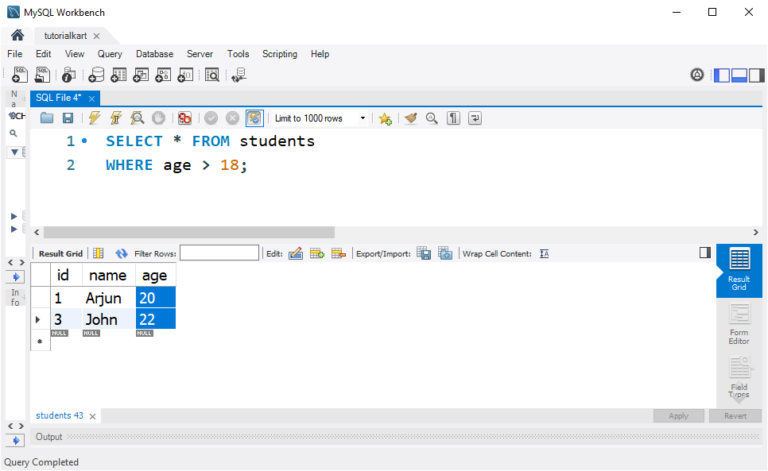Commit transaction checkmark icon
Viewport: 768px width, 471px height.
[211, 118]
